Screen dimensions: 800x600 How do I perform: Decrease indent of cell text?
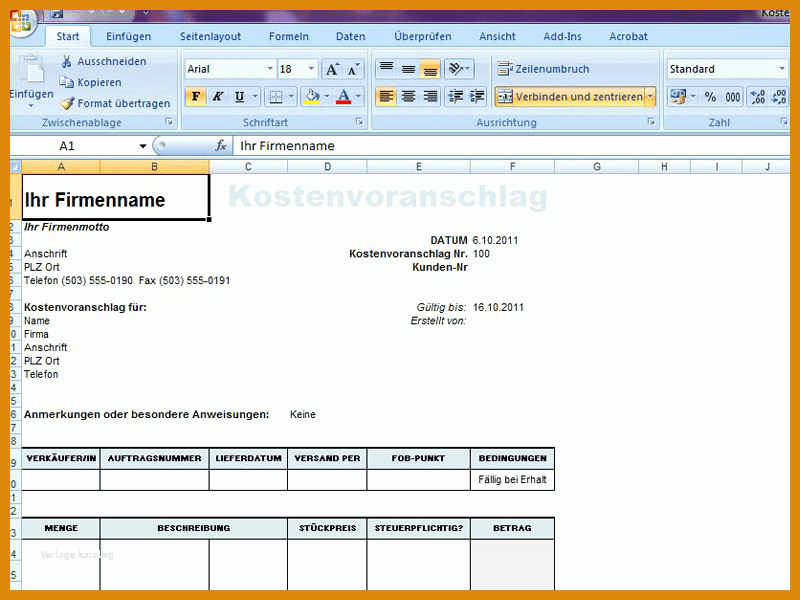pyautogui.click(x=455, y=96)
